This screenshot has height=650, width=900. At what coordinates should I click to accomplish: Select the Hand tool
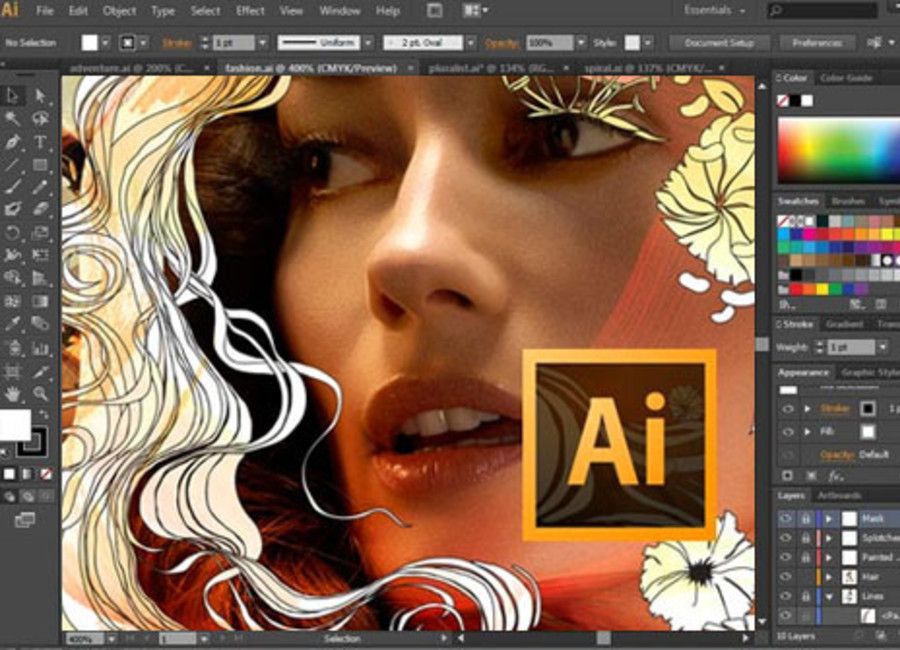pos(13,394)
